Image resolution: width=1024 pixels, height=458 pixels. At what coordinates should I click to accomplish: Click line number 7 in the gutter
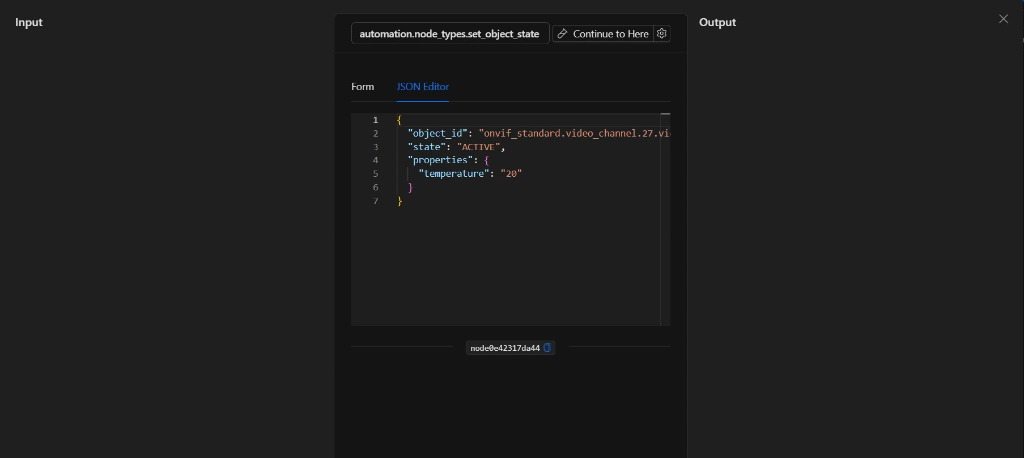pos(376,201)
